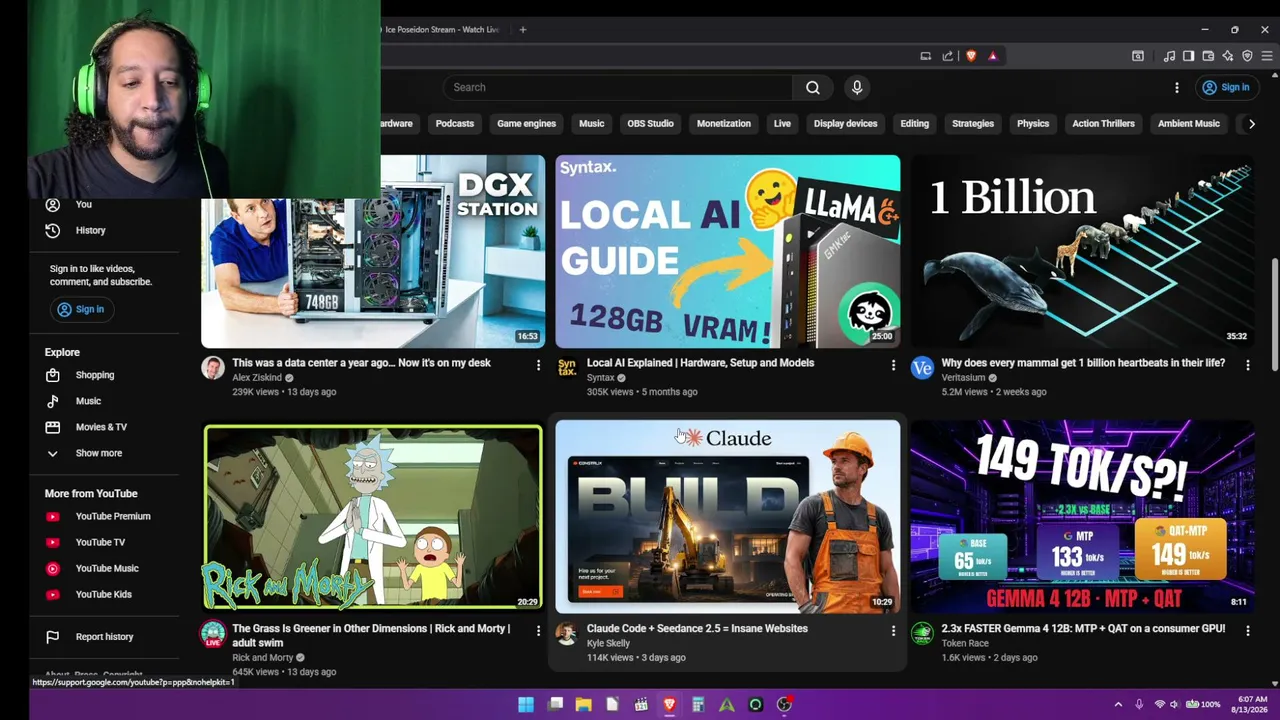This screenshot has width=1280, height=720.
Task: Open the Shopping icon in Explore
Action: coord(53,375)
